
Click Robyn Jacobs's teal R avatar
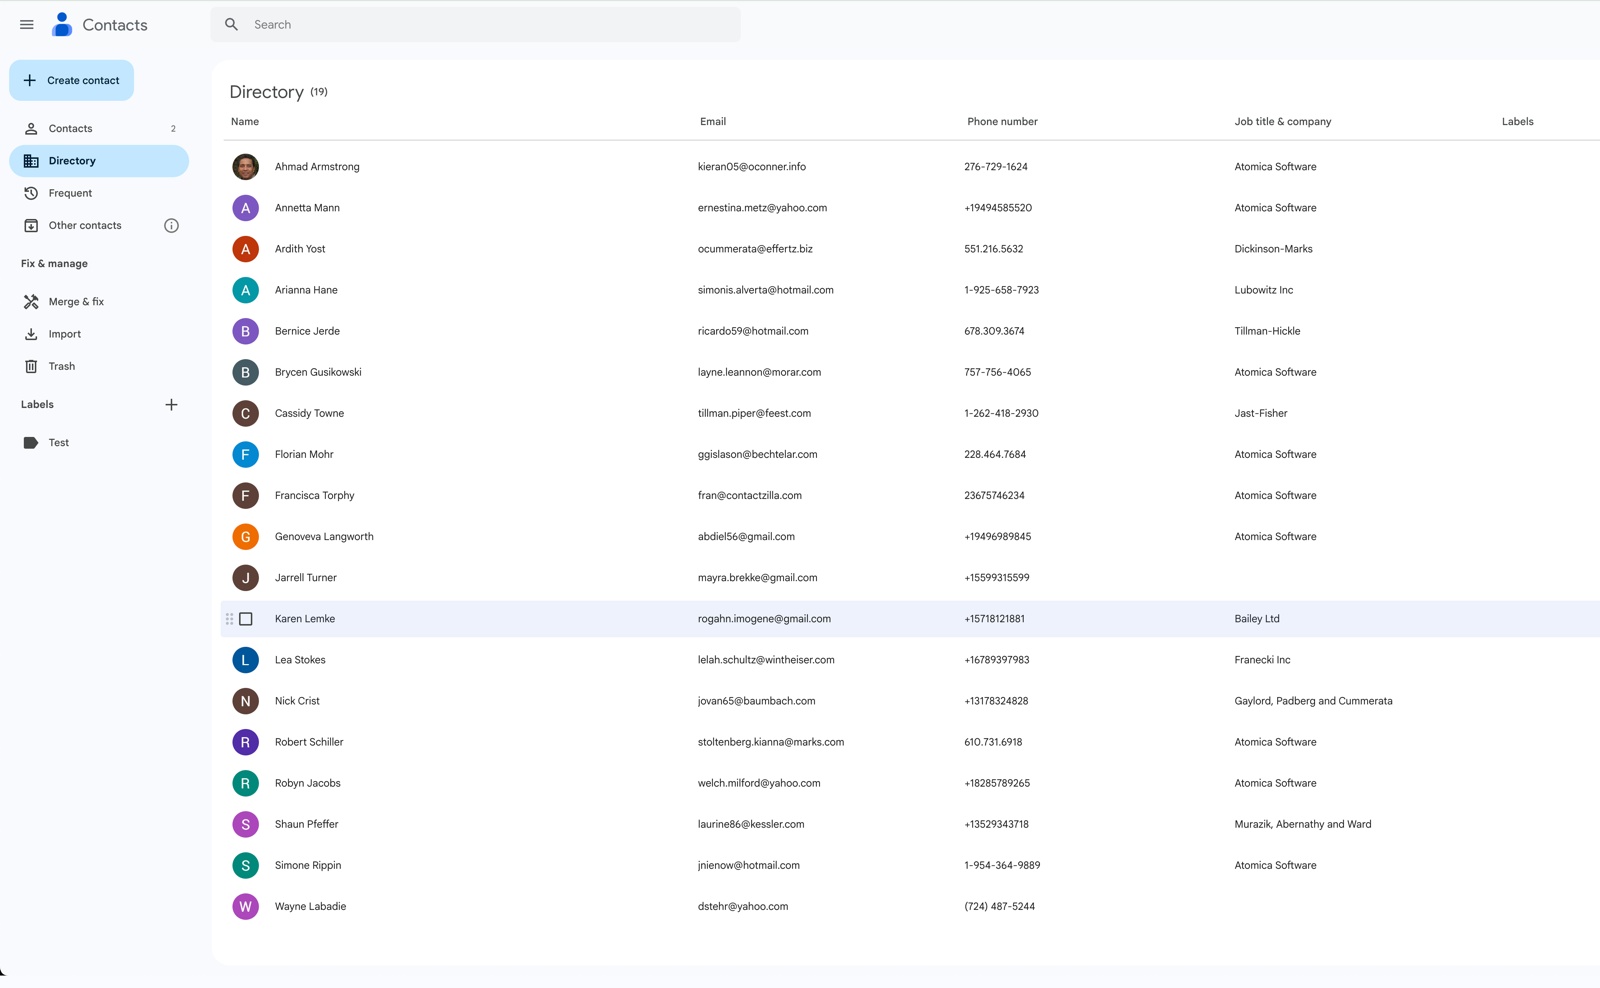[x=245, y=783]
